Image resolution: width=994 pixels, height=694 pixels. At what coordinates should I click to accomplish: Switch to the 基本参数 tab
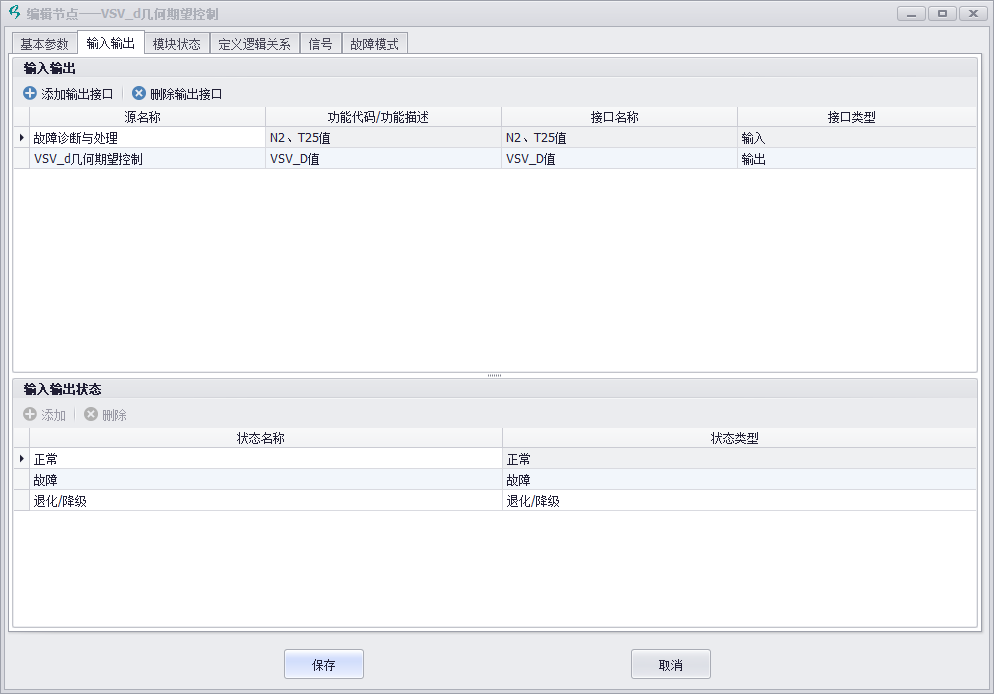coord(44,44)
